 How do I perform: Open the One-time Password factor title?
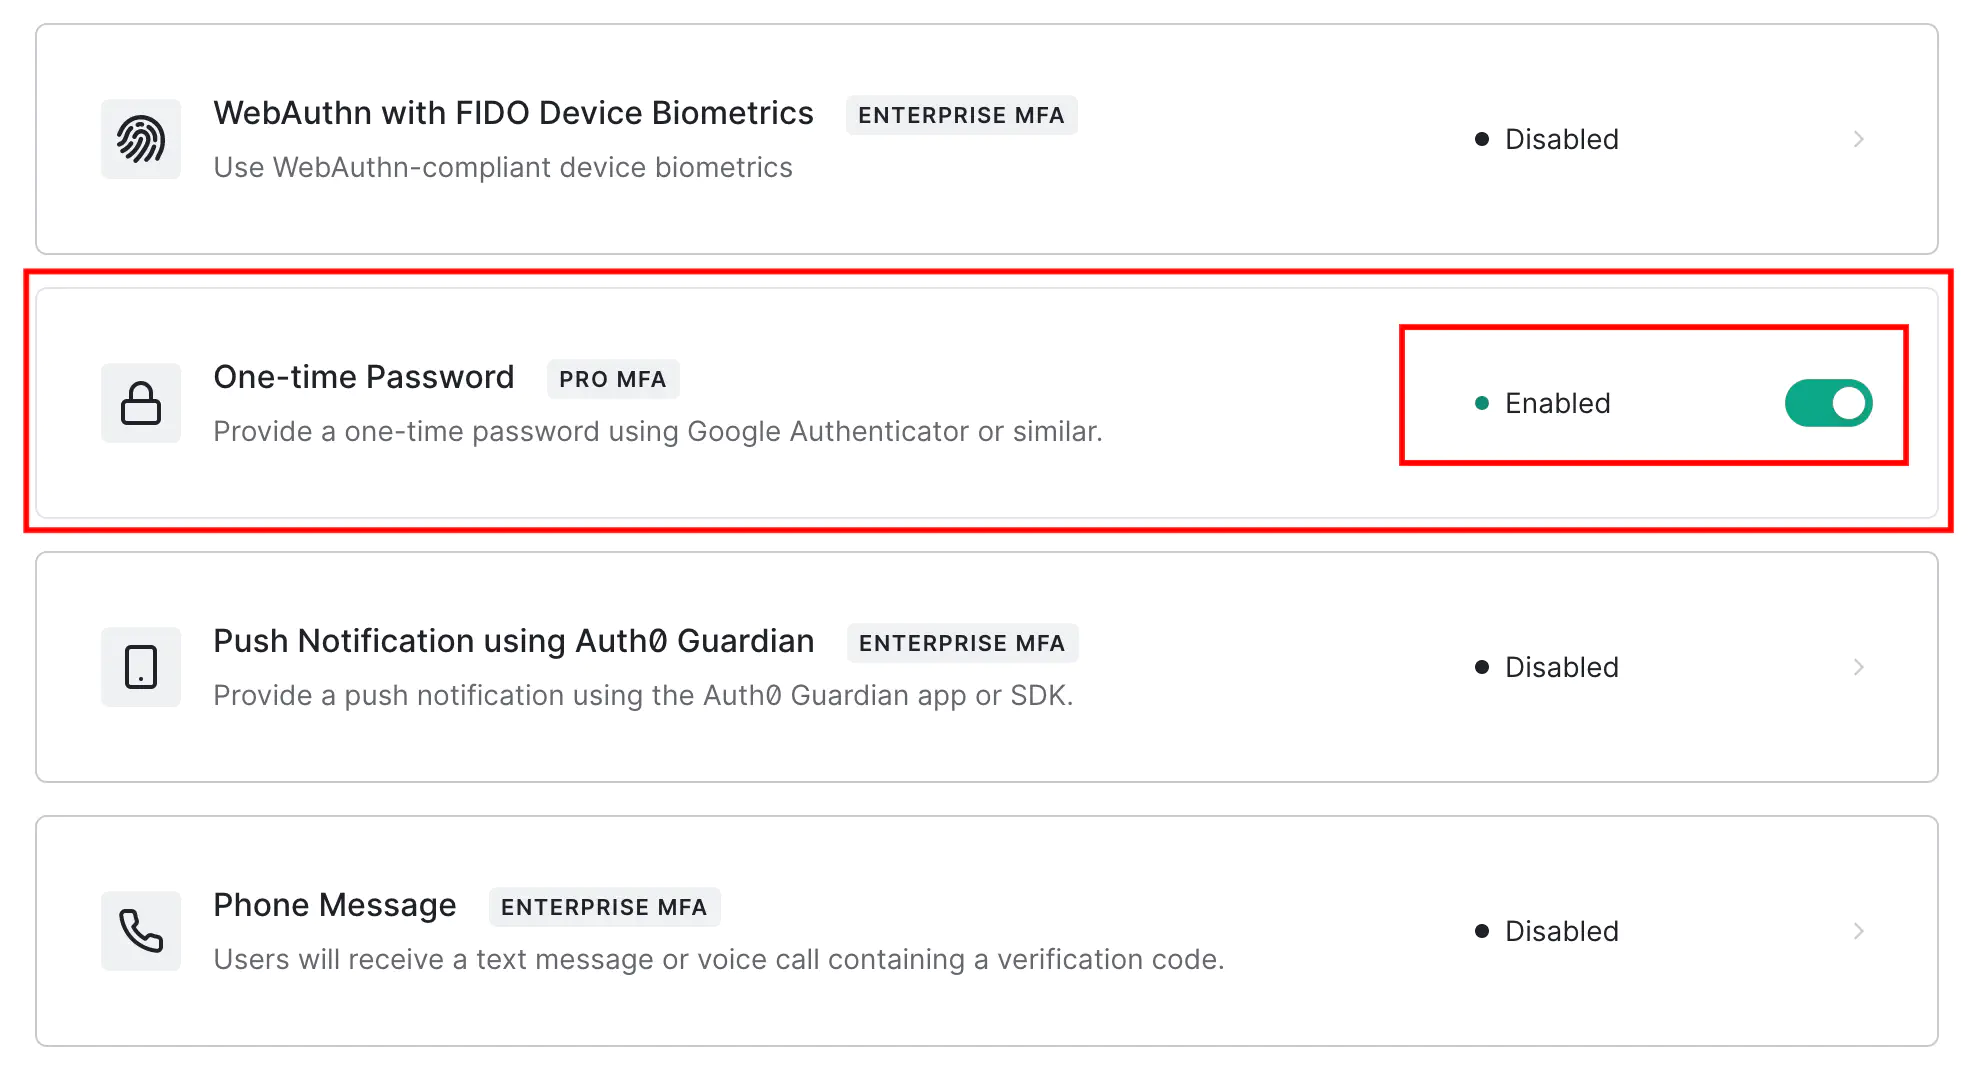click(364, 377)
